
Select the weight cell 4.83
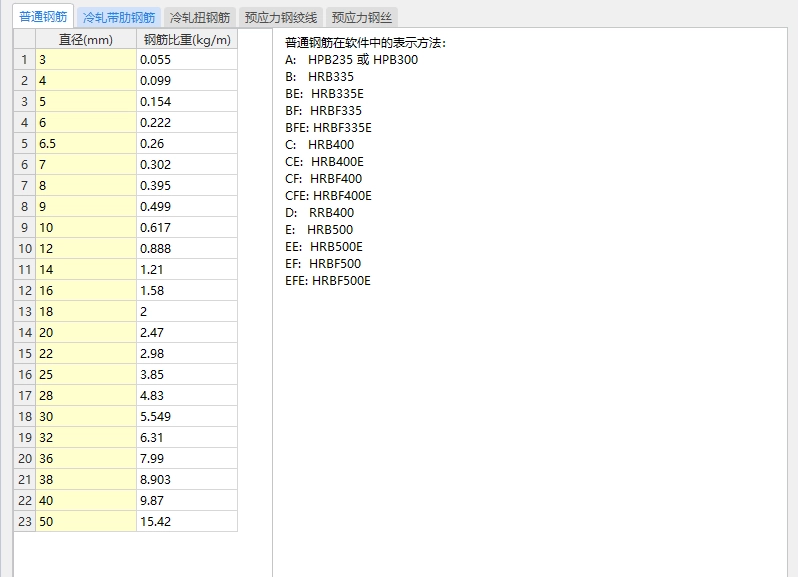[187, 395]
